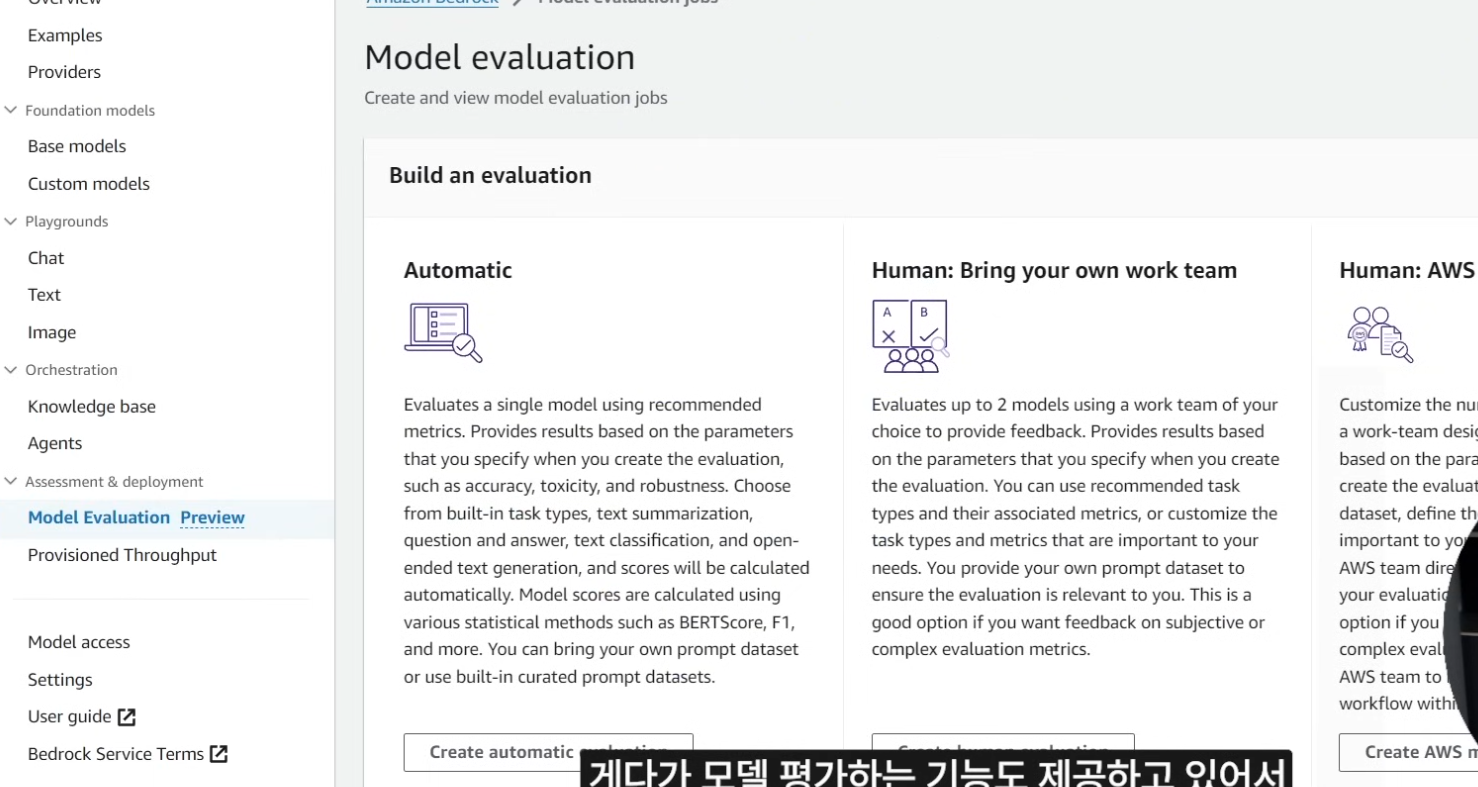Open Knowledge base page
Image resolution: width=1478 pixels, height=787 pixels.
pos(92,406)
